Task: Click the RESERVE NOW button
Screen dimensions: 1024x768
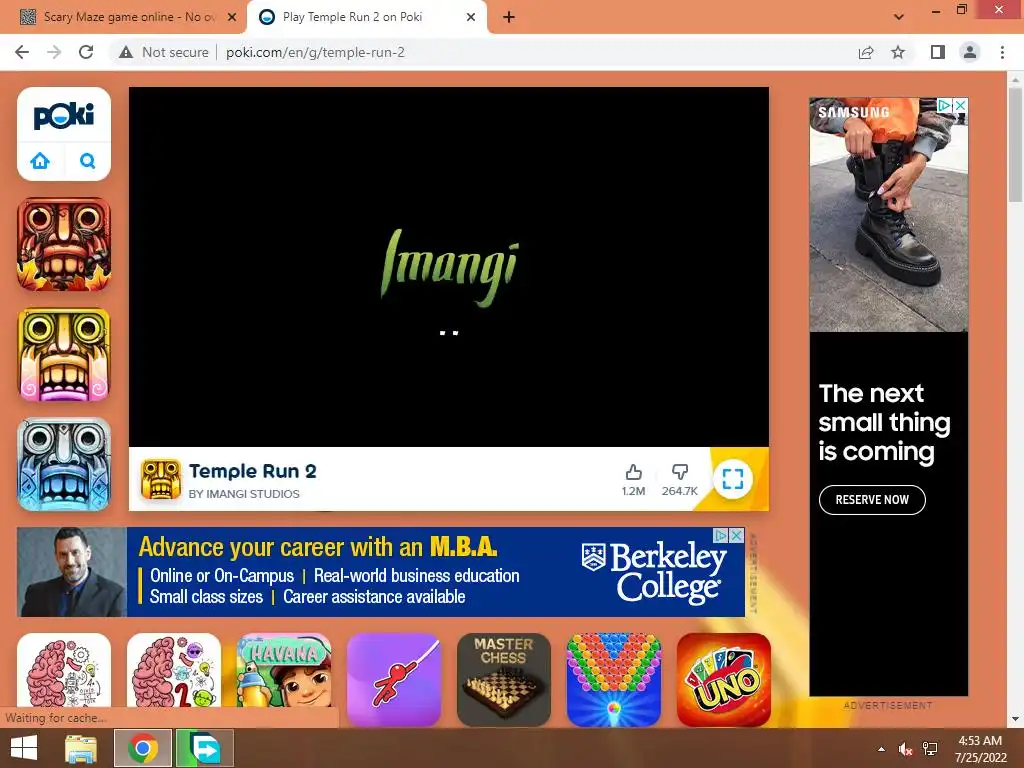Action: (872, 500)
